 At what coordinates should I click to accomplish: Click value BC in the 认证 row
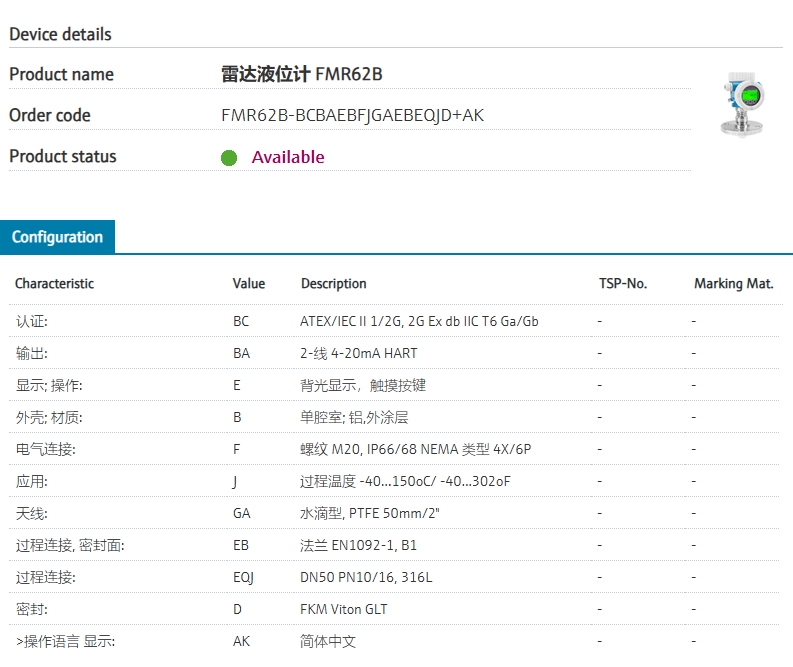click(241, 321)
